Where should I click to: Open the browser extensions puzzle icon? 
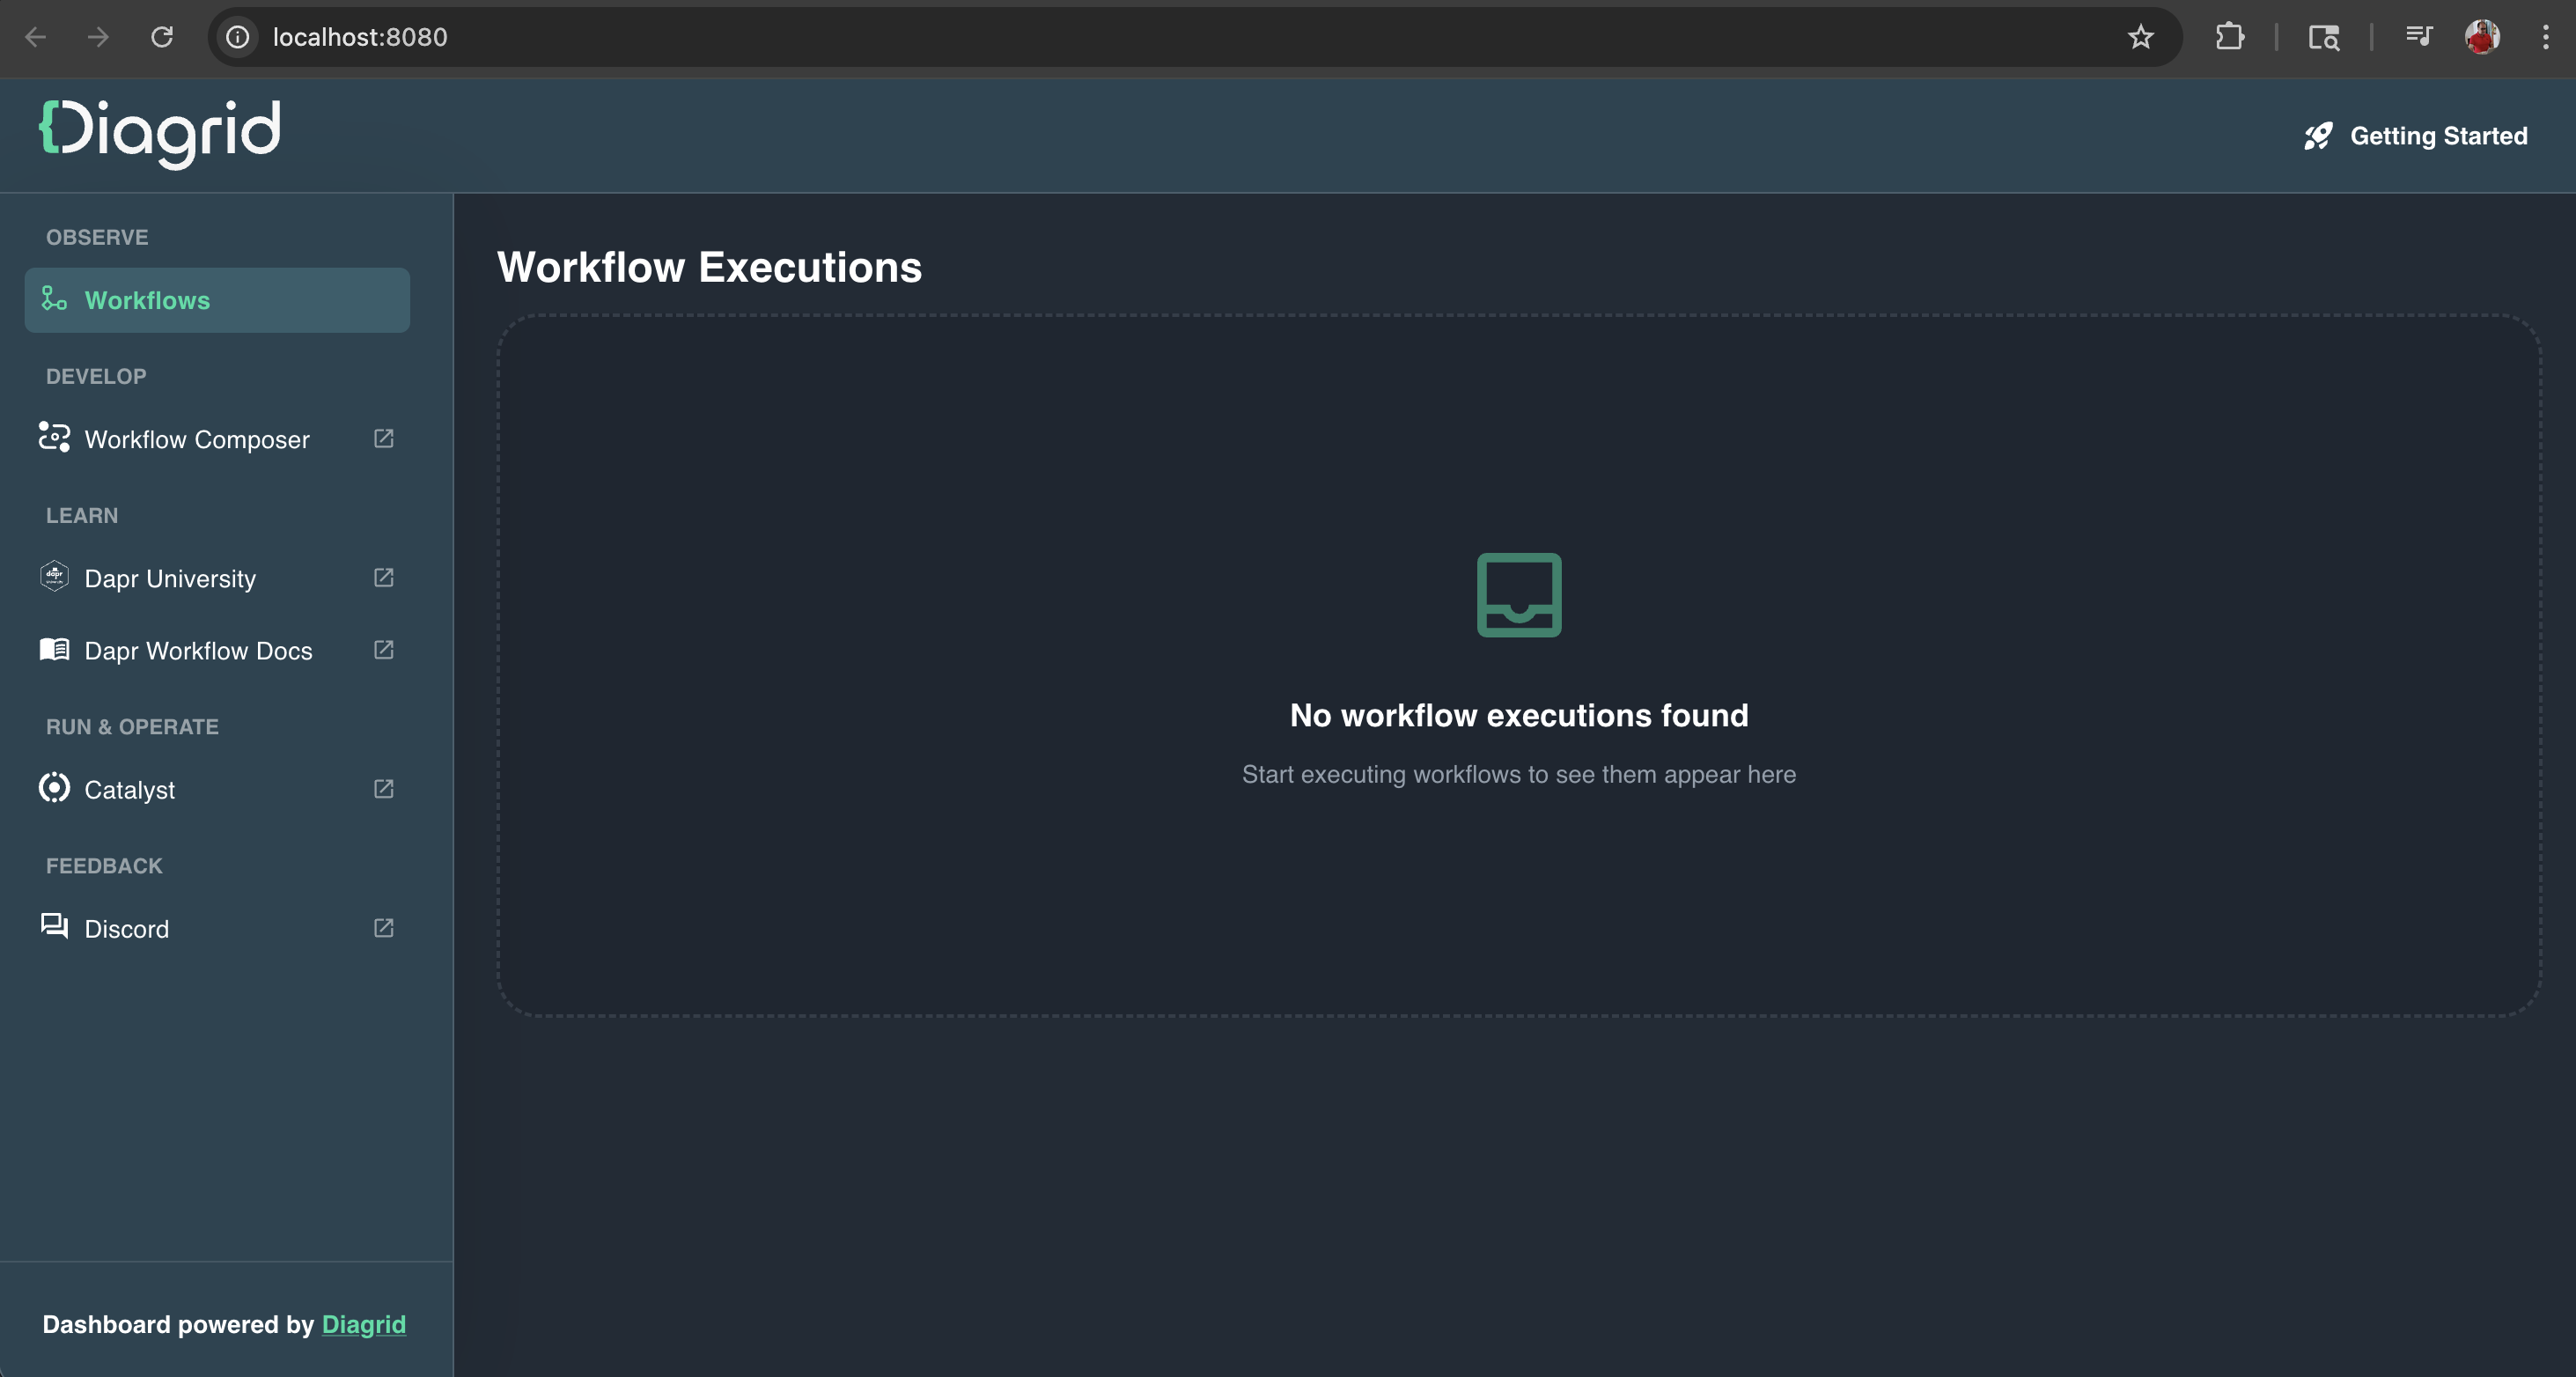pos(2229,37)
